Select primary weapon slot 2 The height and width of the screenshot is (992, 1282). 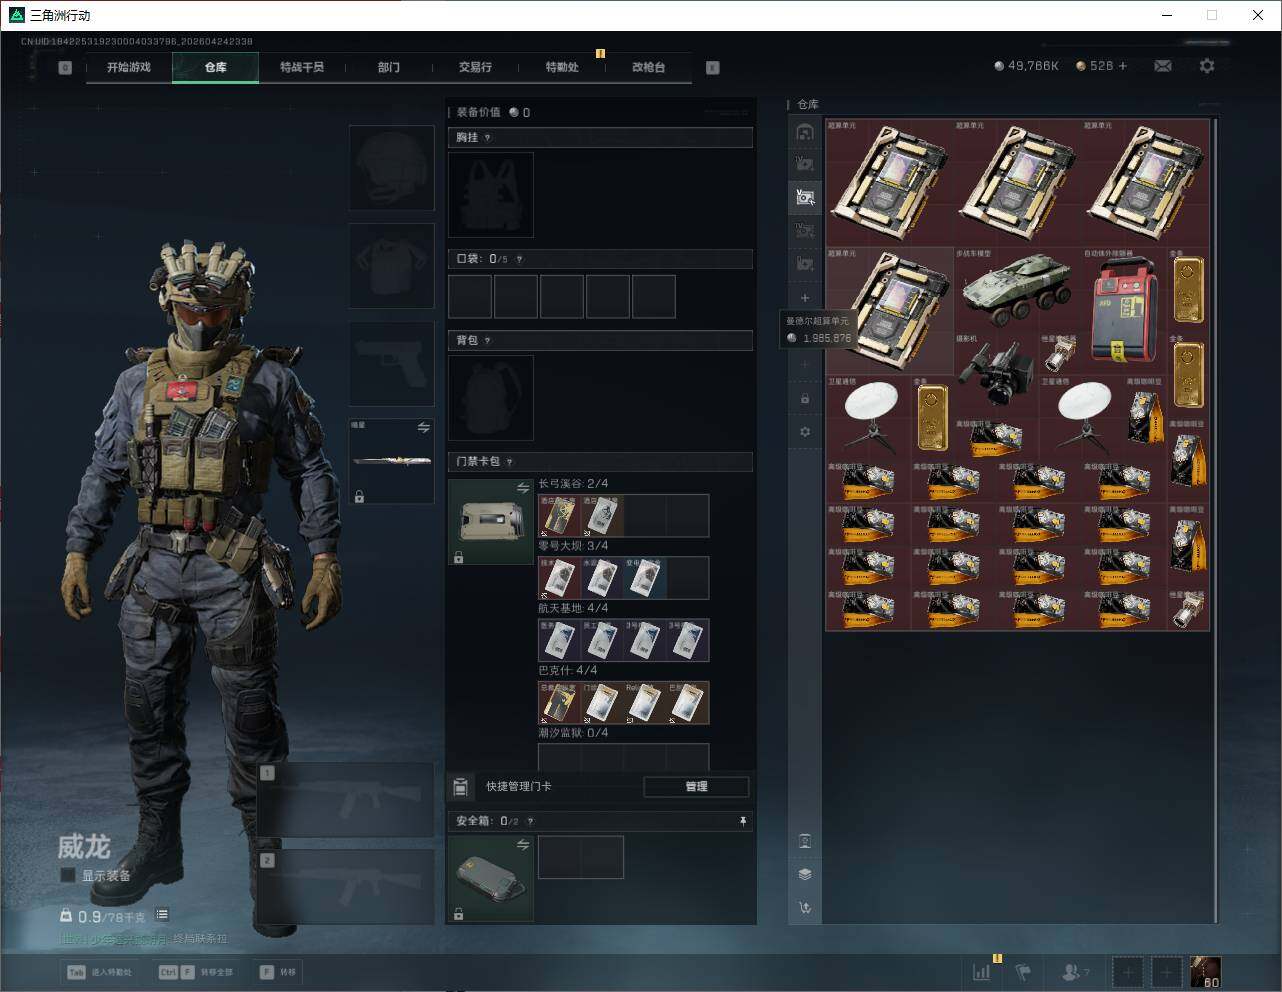point(345,887)
